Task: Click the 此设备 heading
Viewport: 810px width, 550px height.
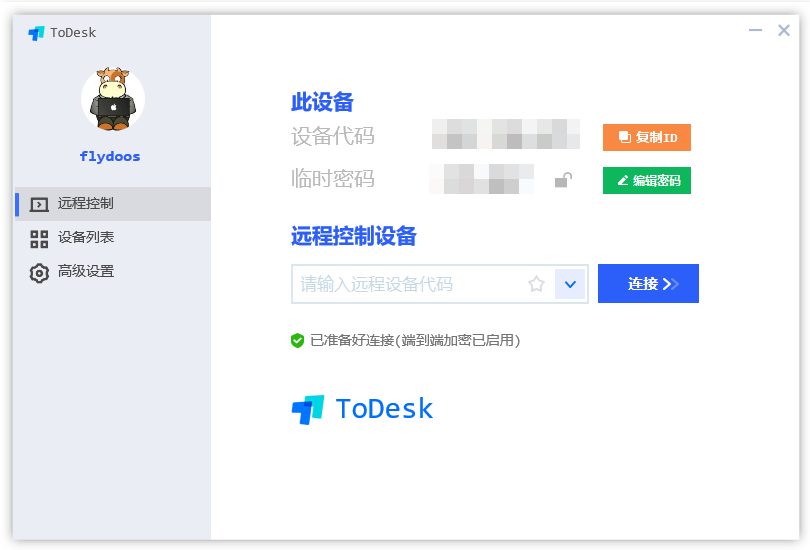Action: point(322,102)
